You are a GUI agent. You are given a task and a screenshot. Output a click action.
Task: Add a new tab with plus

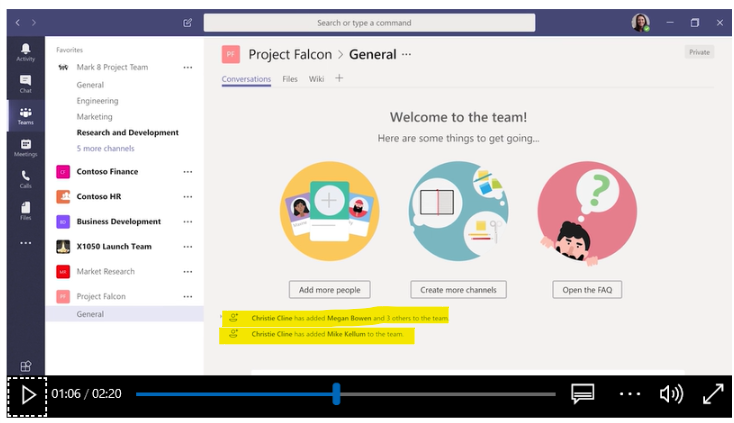pos(339,78)
